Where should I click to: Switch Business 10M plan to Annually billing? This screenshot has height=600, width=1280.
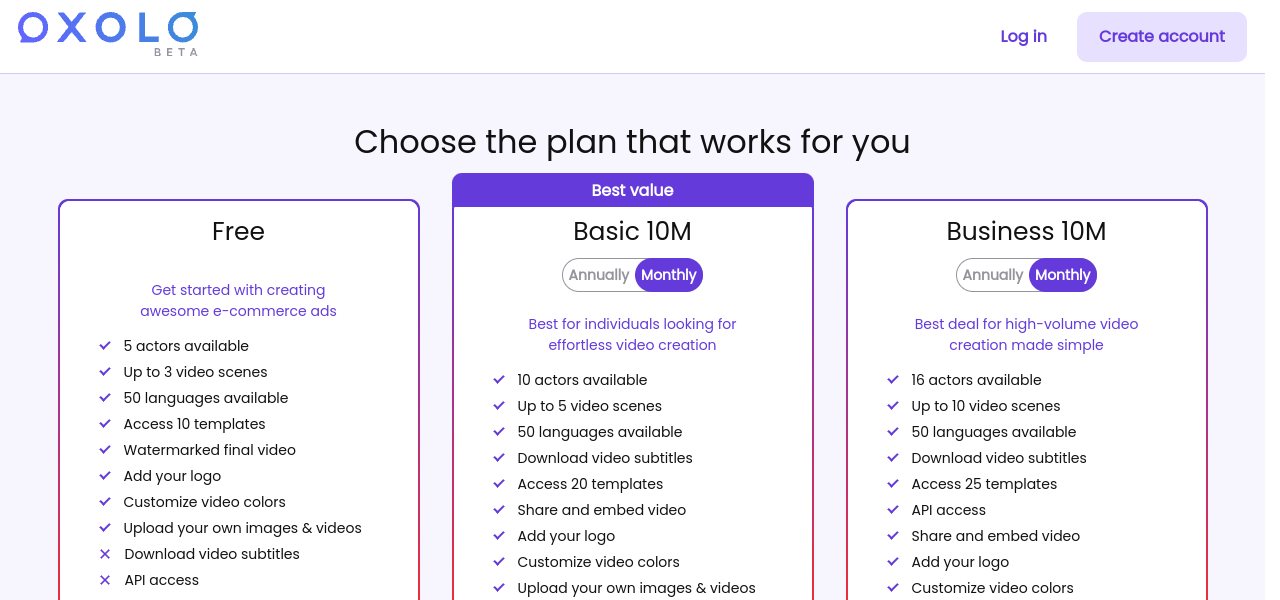(x=993, y=275)
